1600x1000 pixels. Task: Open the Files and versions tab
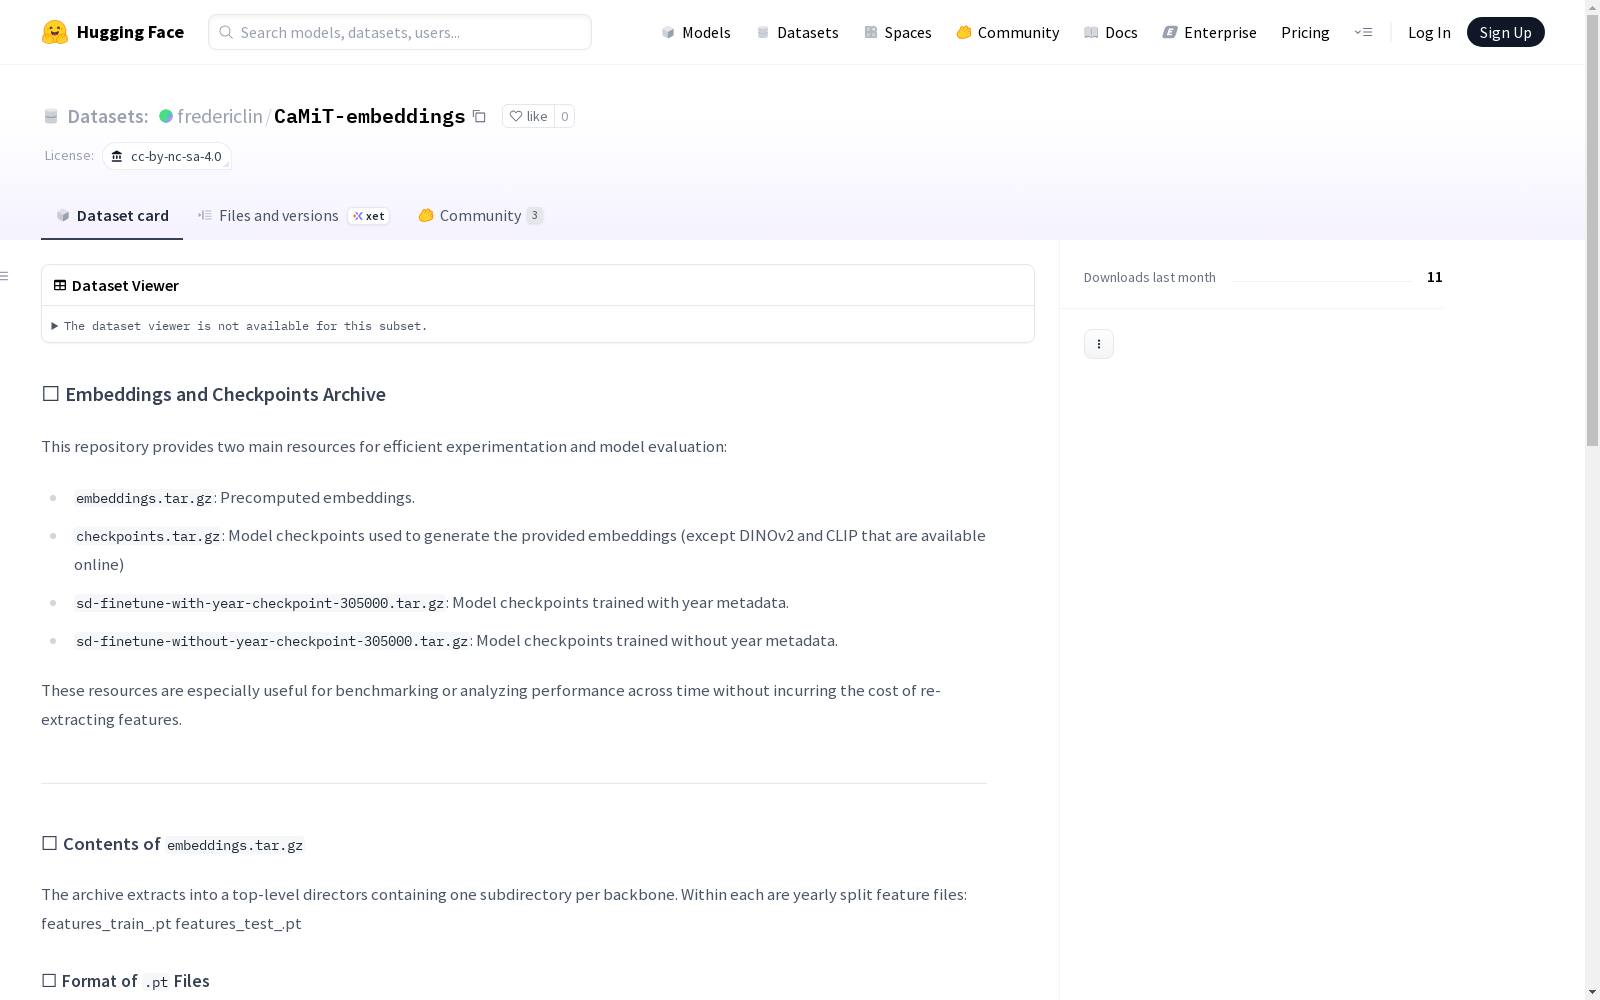point(293,216)
